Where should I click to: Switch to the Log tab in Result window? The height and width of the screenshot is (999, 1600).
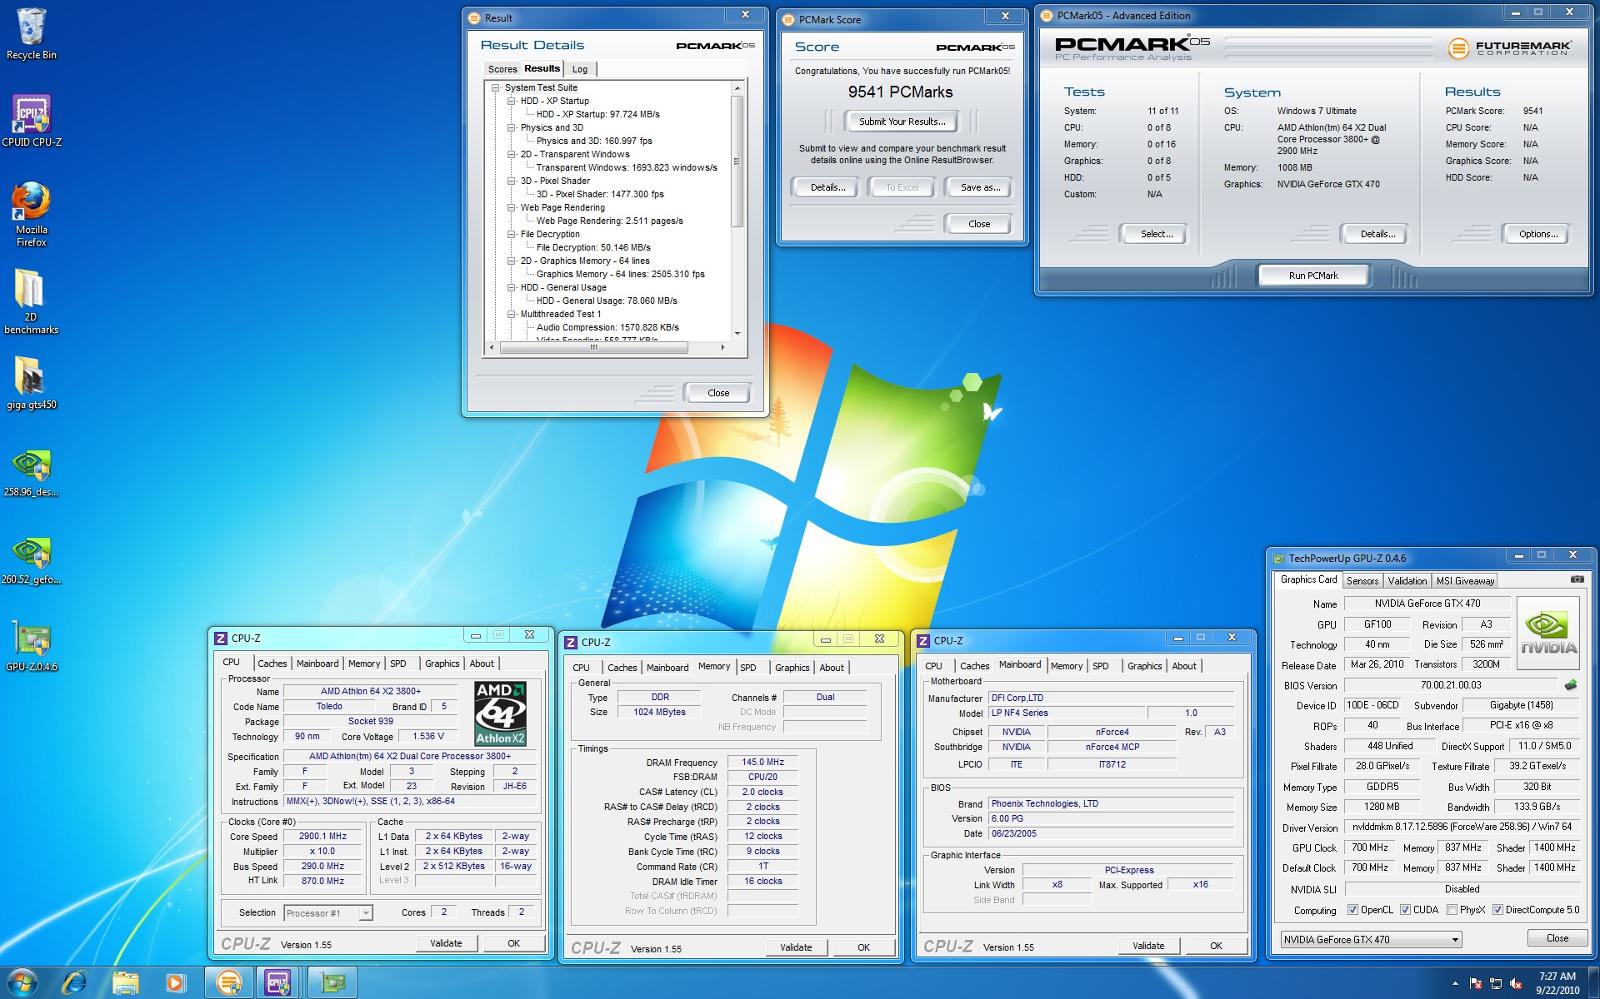pyautogui.click(x=580, y=69)
